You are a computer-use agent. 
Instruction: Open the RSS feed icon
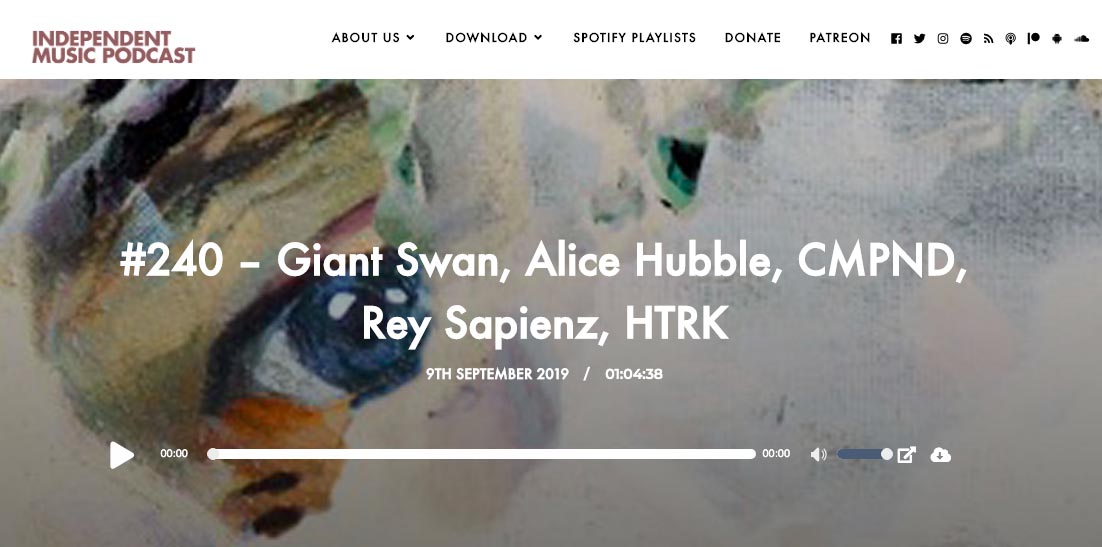click(988, 39)
